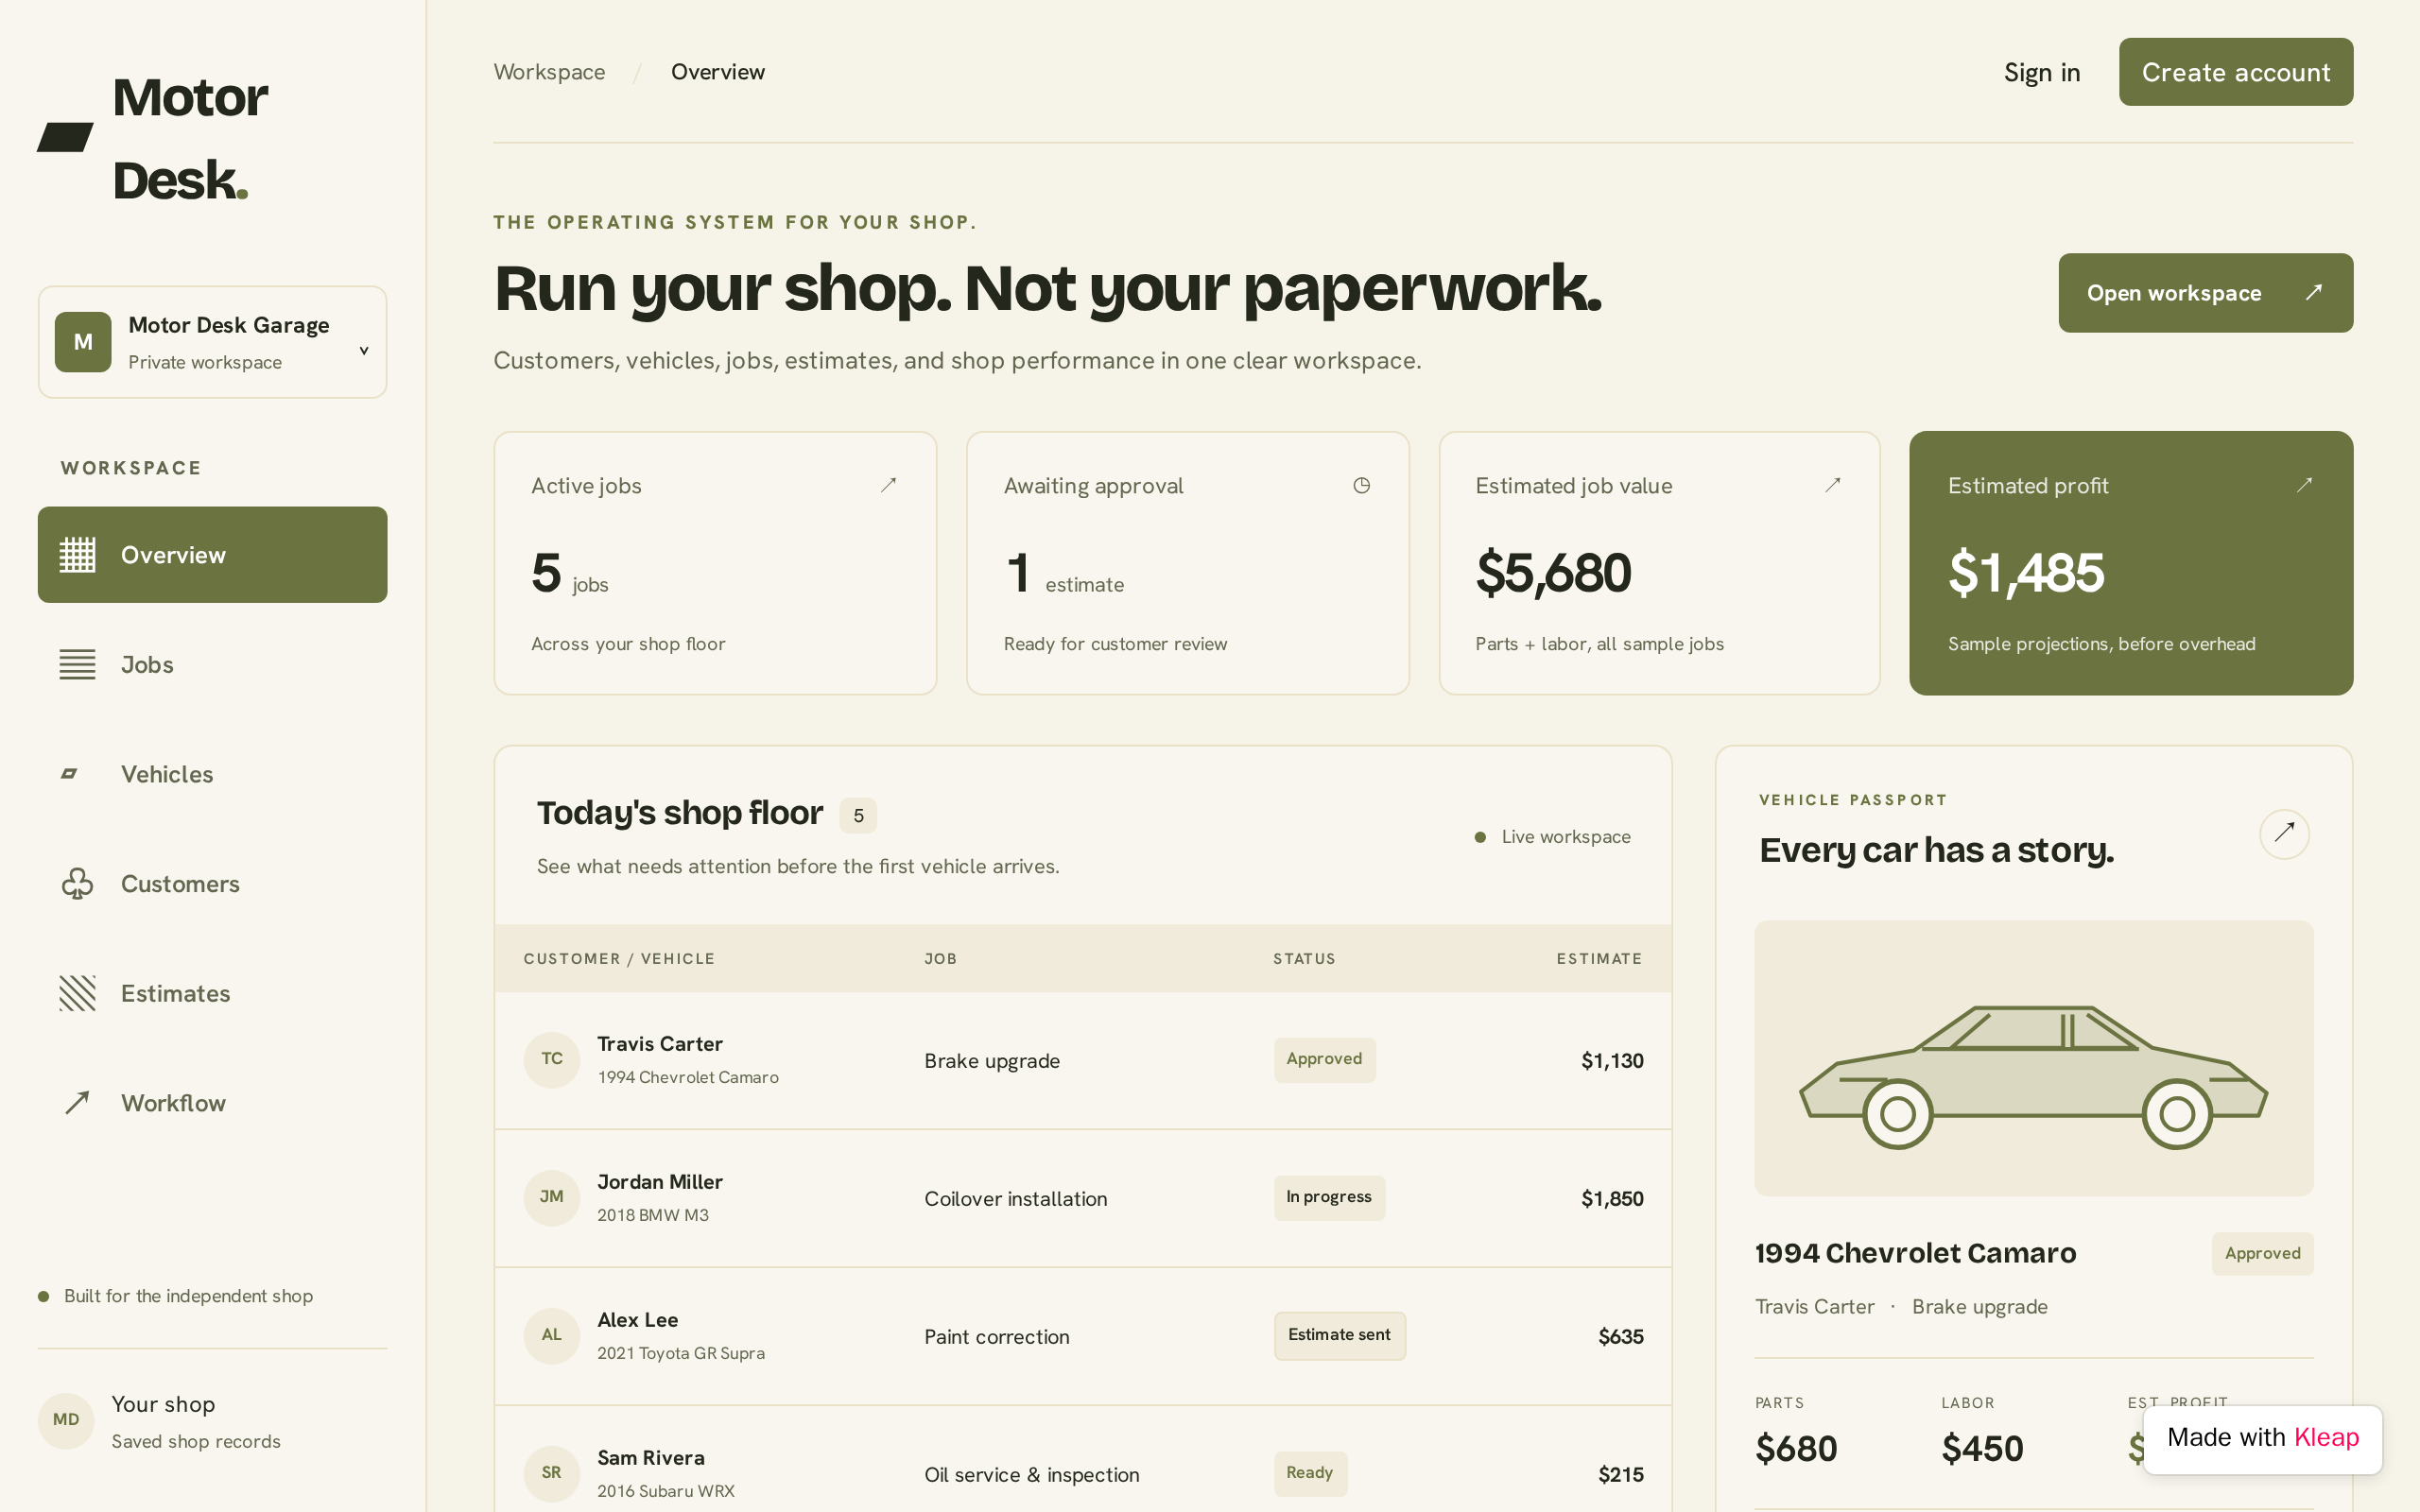Viewport: 2420px width, 1512px height.
Task: Click the In progress status badge
Action: pos(1329,1197)
